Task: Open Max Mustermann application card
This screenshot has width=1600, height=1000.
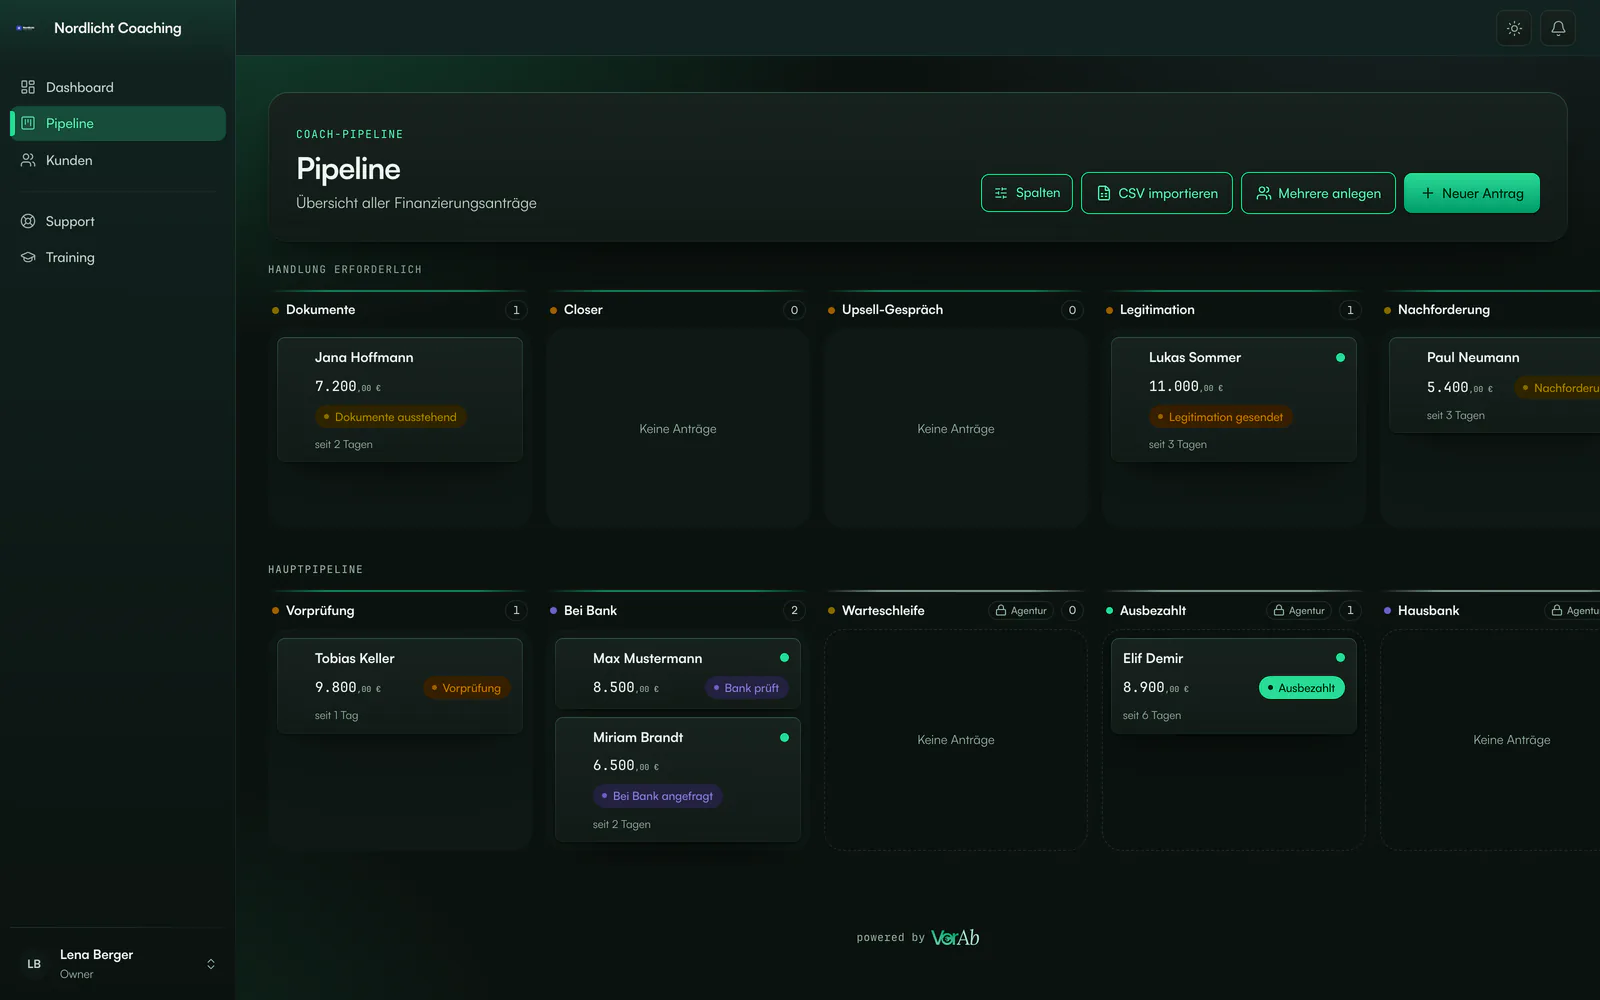Action: [x=678, y=674]
